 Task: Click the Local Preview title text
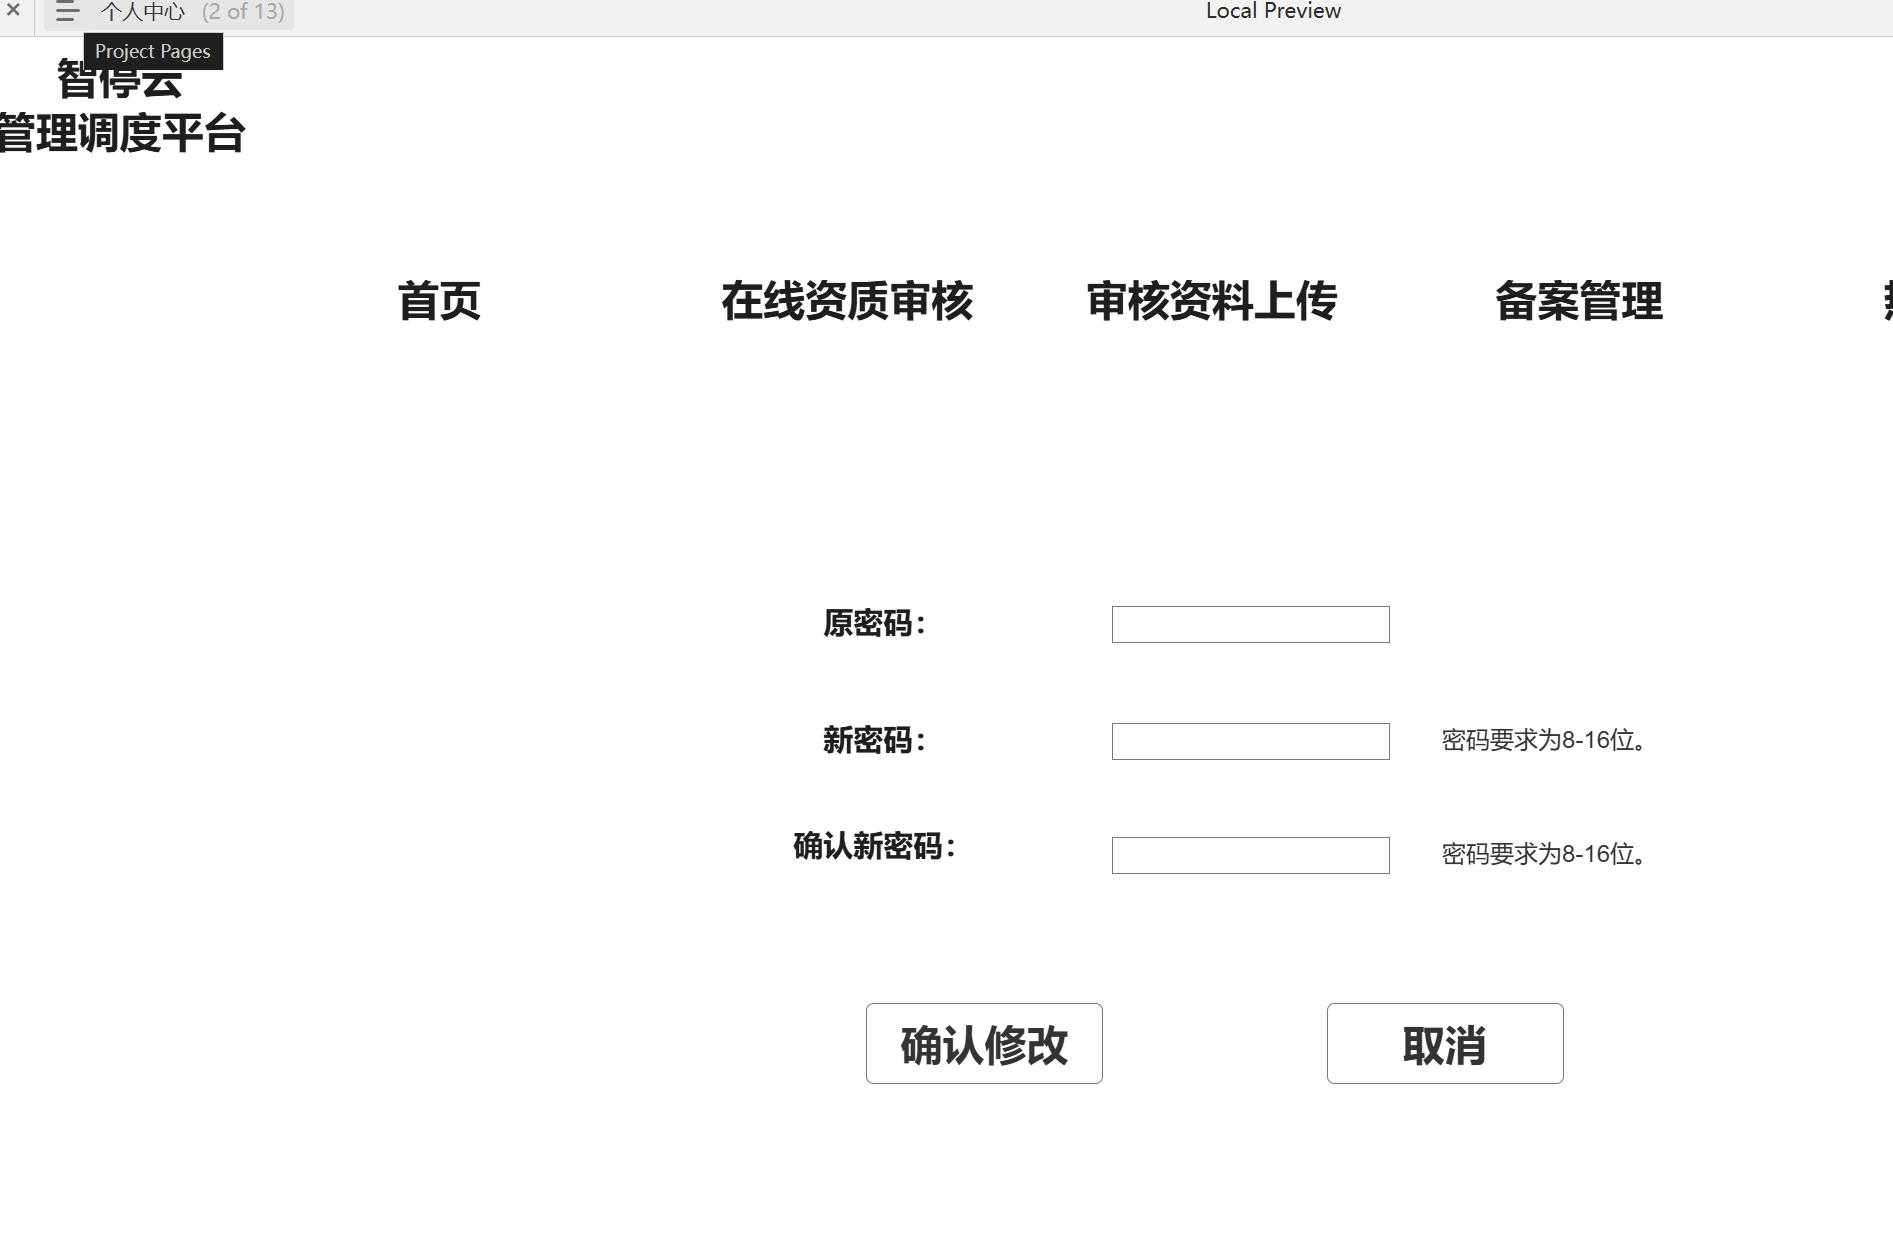(1273, 11)
